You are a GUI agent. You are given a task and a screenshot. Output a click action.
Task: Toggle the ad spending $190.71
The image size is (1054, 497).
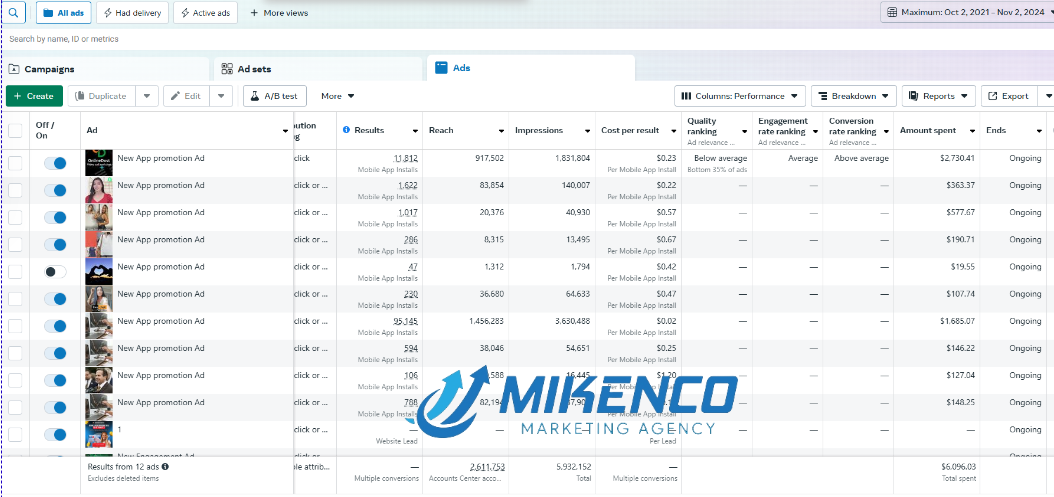[55, 245]
